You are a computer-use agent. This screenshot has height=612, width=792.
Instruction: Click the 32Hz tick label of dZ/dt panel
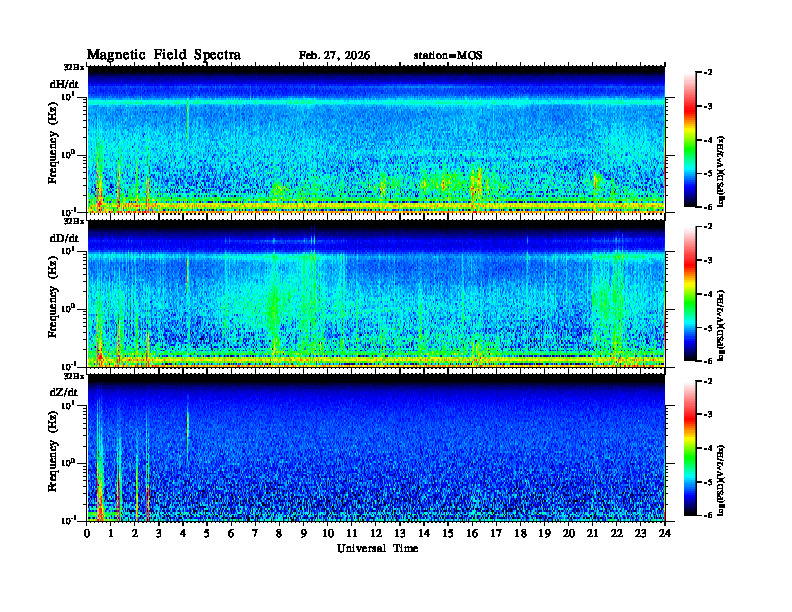(74, 376)
